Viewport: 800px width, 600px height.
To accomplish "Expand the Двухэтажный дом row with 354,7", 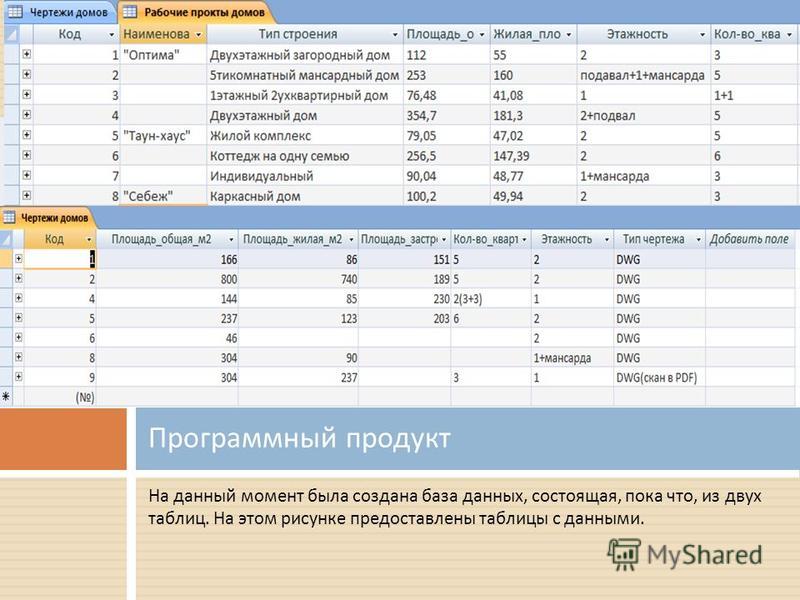I will 27,115.
